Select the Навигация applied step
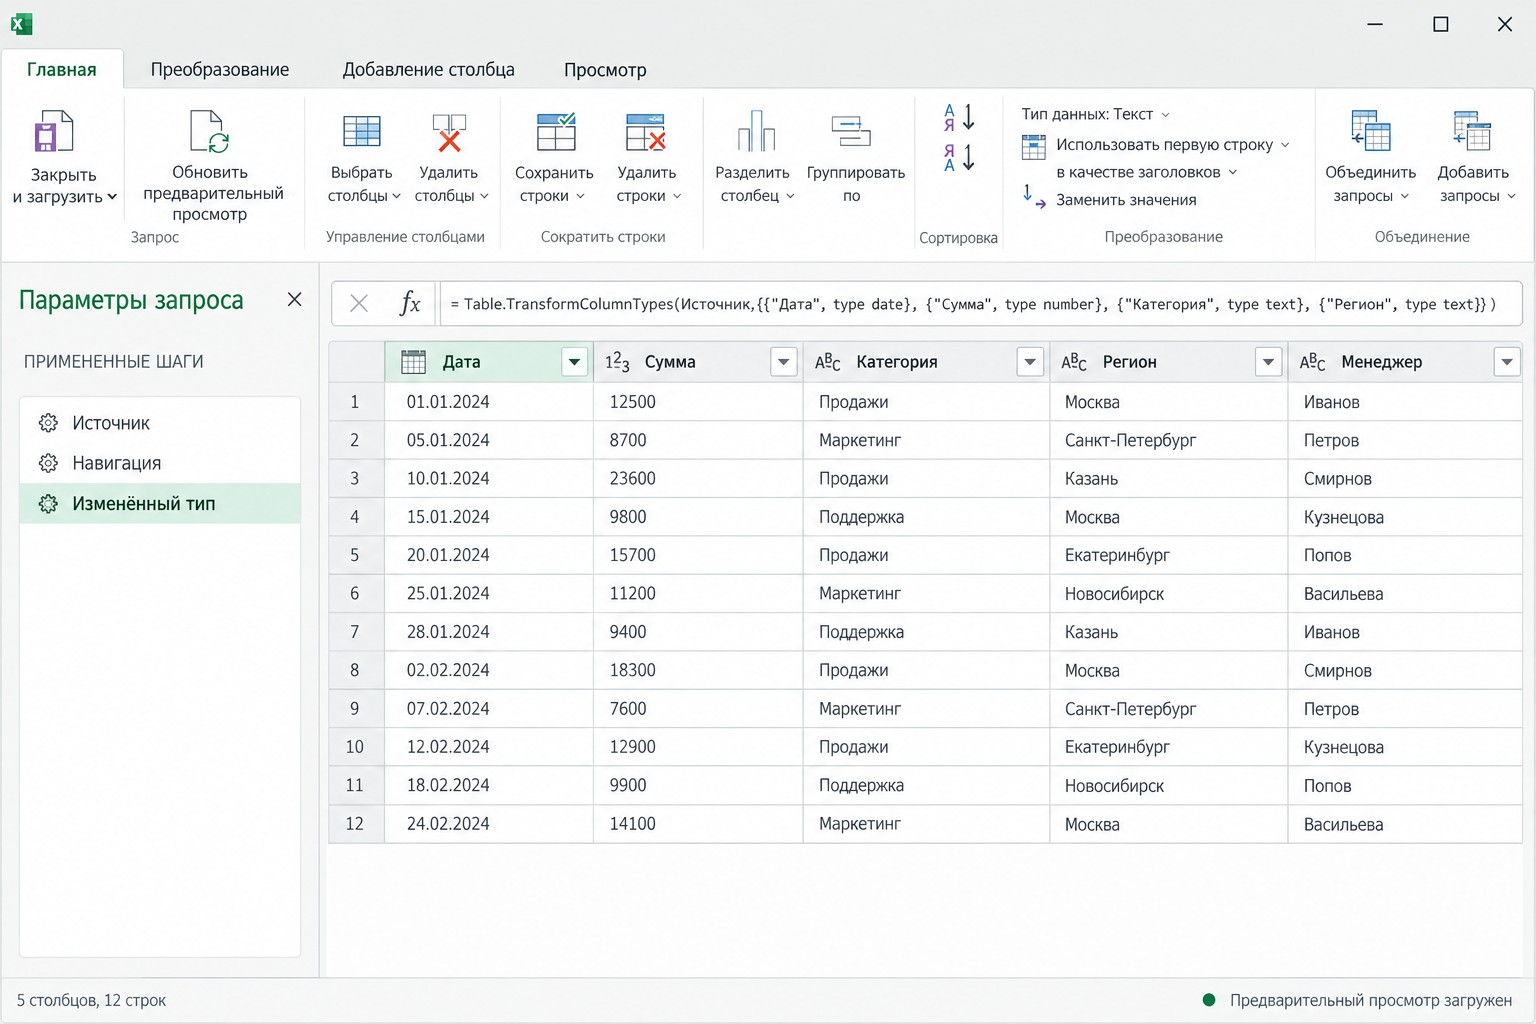 click(160, 463)
